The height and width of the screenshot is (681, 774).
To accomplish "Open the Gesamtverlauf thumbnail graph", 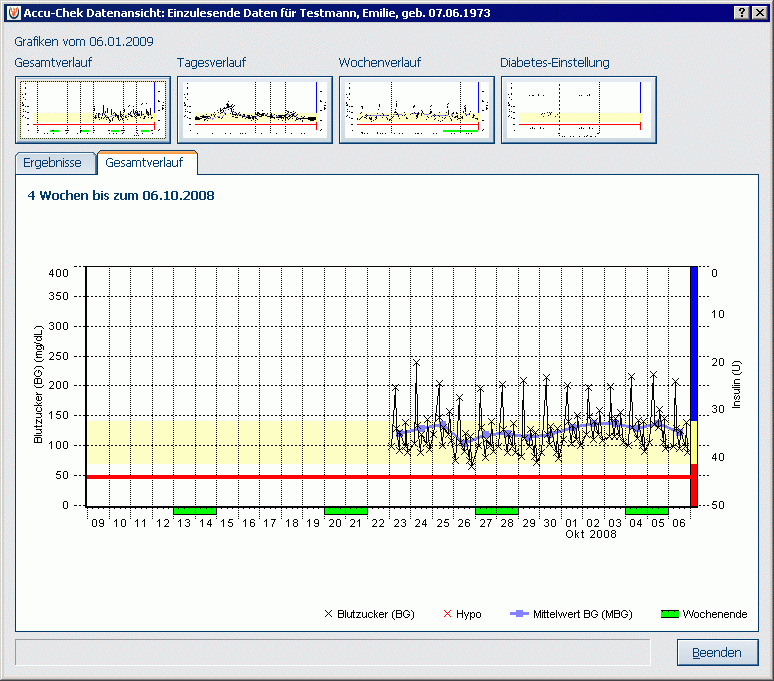I will [93, 110].
